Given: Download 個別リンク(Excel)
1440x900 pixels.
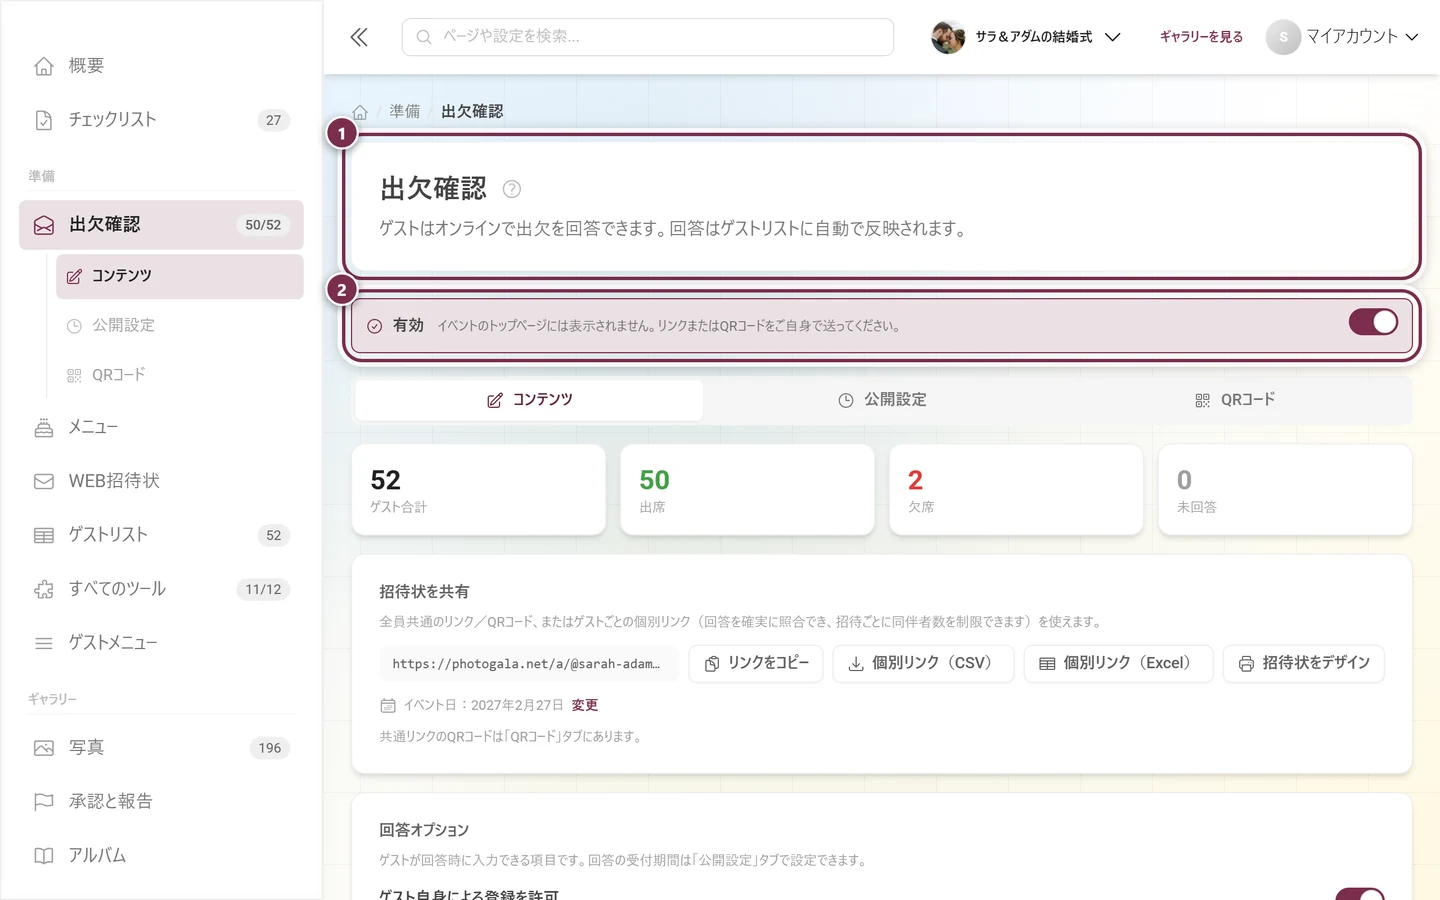Looking at the screenshot, I should pyautogui.click(x=1118, y=663).
